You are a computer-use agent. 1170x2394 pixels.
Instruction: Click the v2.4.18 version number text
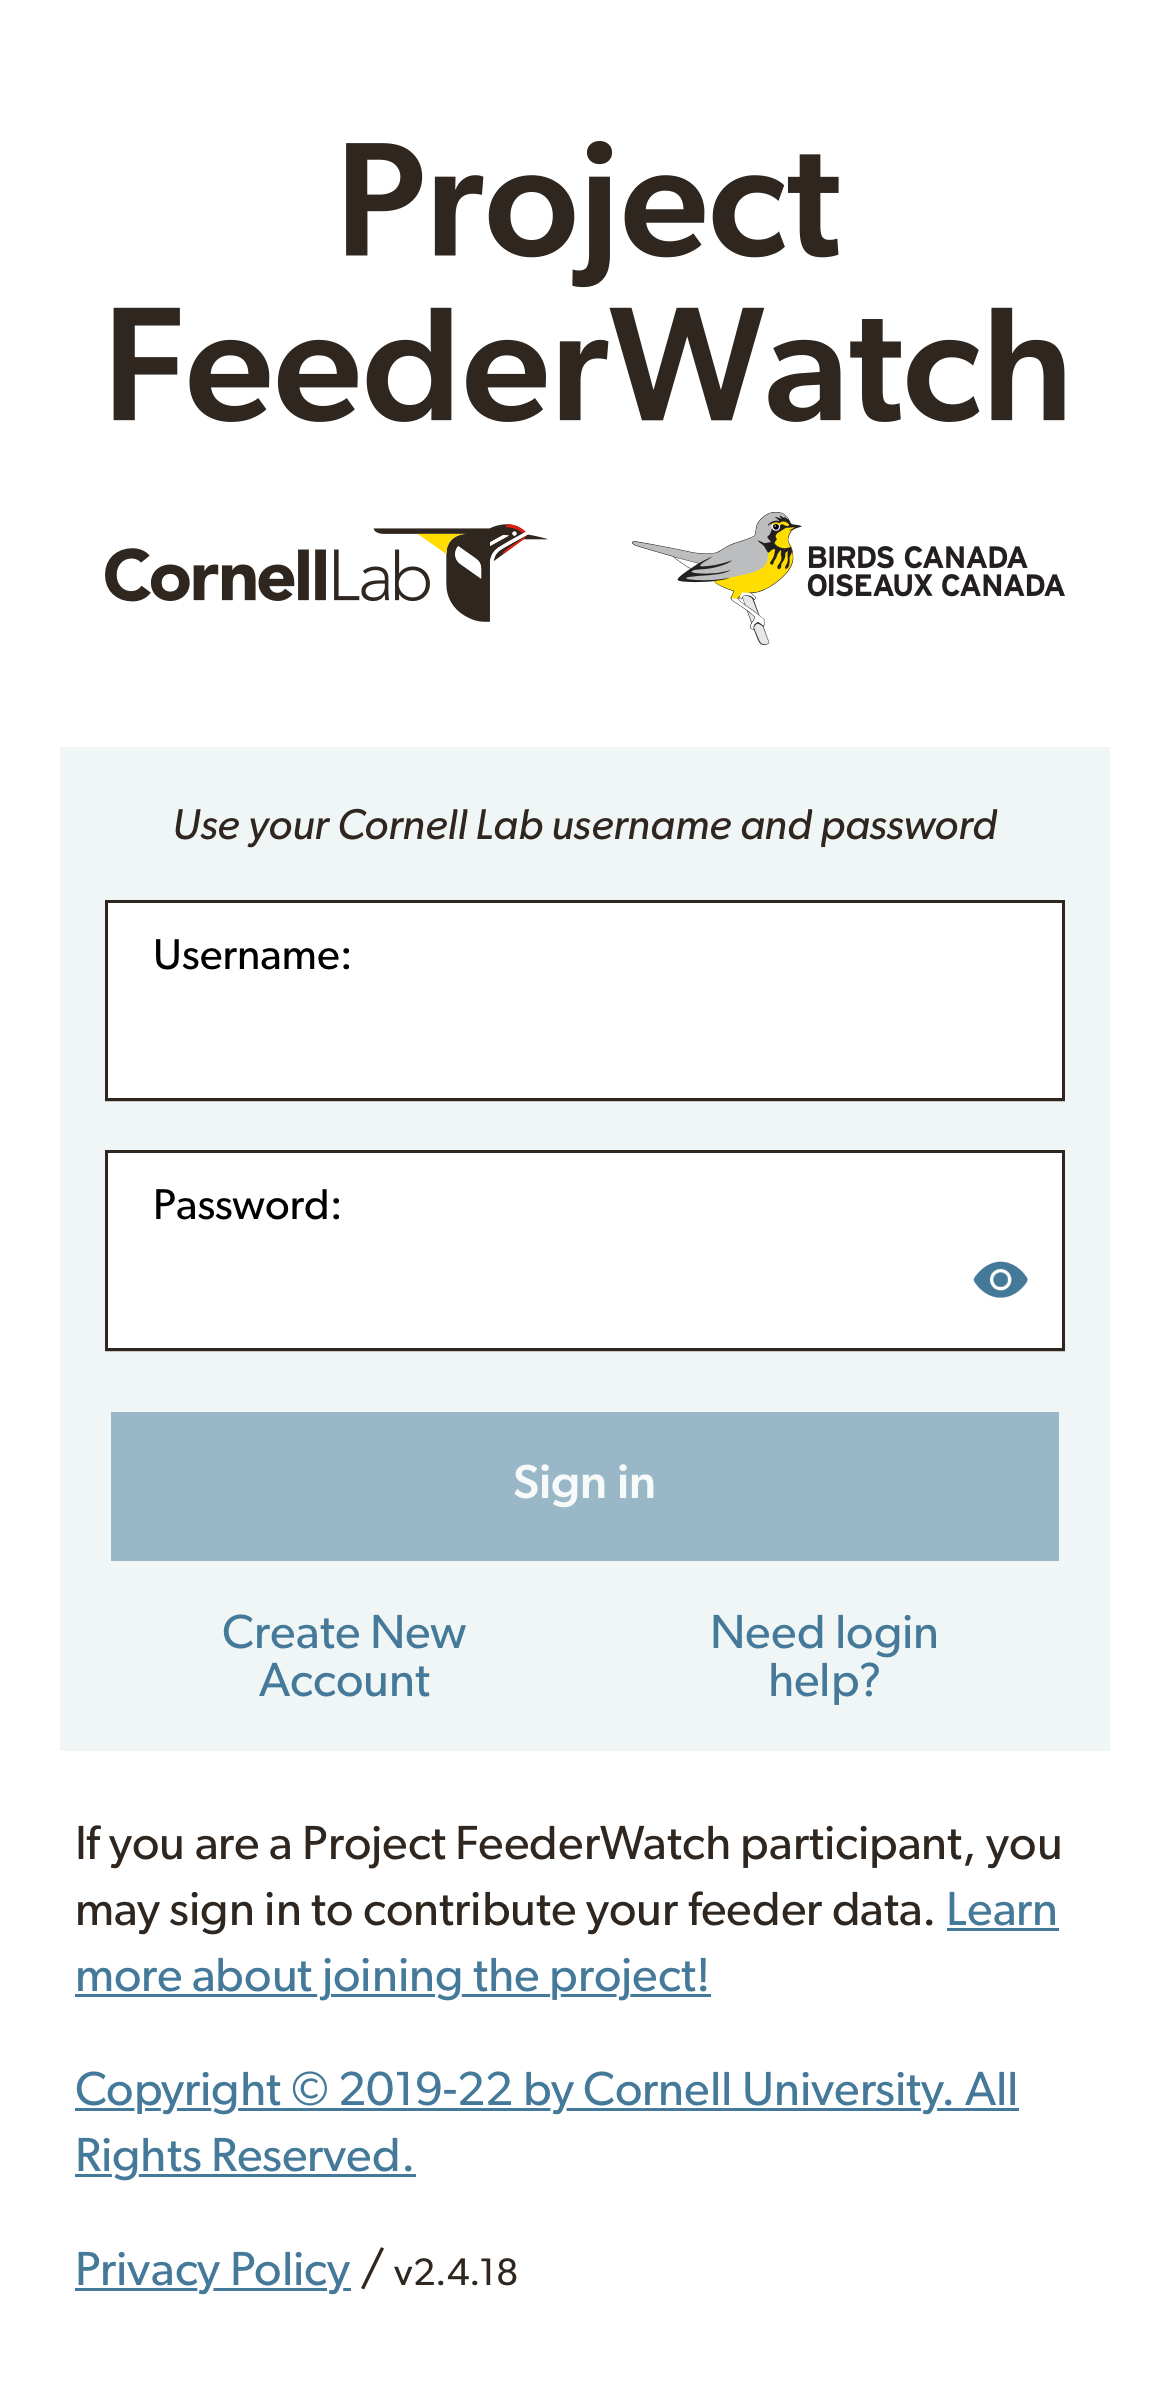pos(456,2272)
